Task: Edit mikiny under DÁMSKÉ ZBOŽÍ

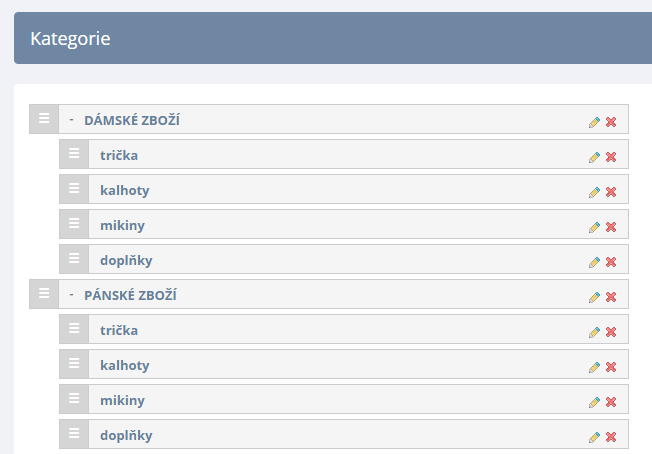Action: pyautogui.click(x=594, y=227)
